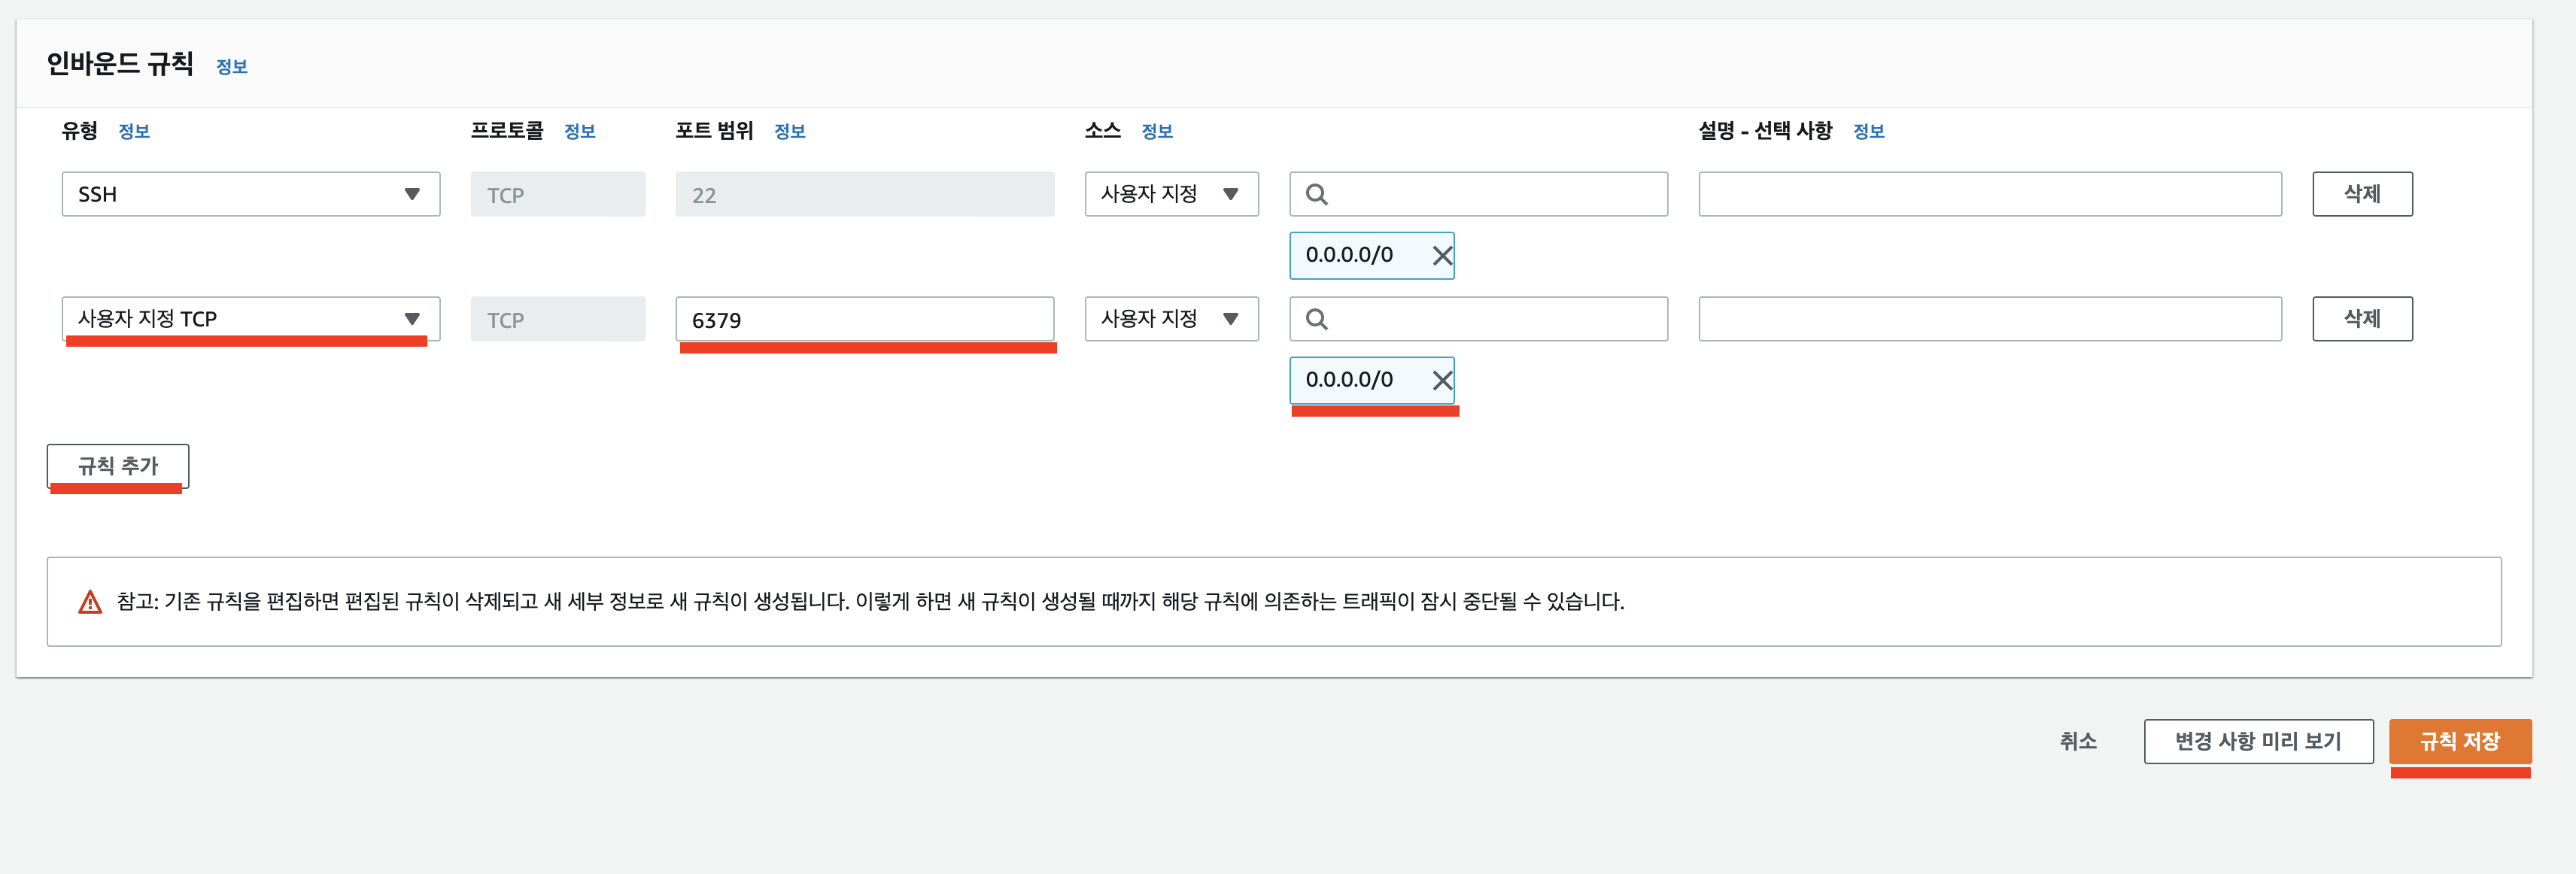Click 변경 사항 미리 보기 button
Viewport: 2576px width, 874px height.
coord(2257,742)
